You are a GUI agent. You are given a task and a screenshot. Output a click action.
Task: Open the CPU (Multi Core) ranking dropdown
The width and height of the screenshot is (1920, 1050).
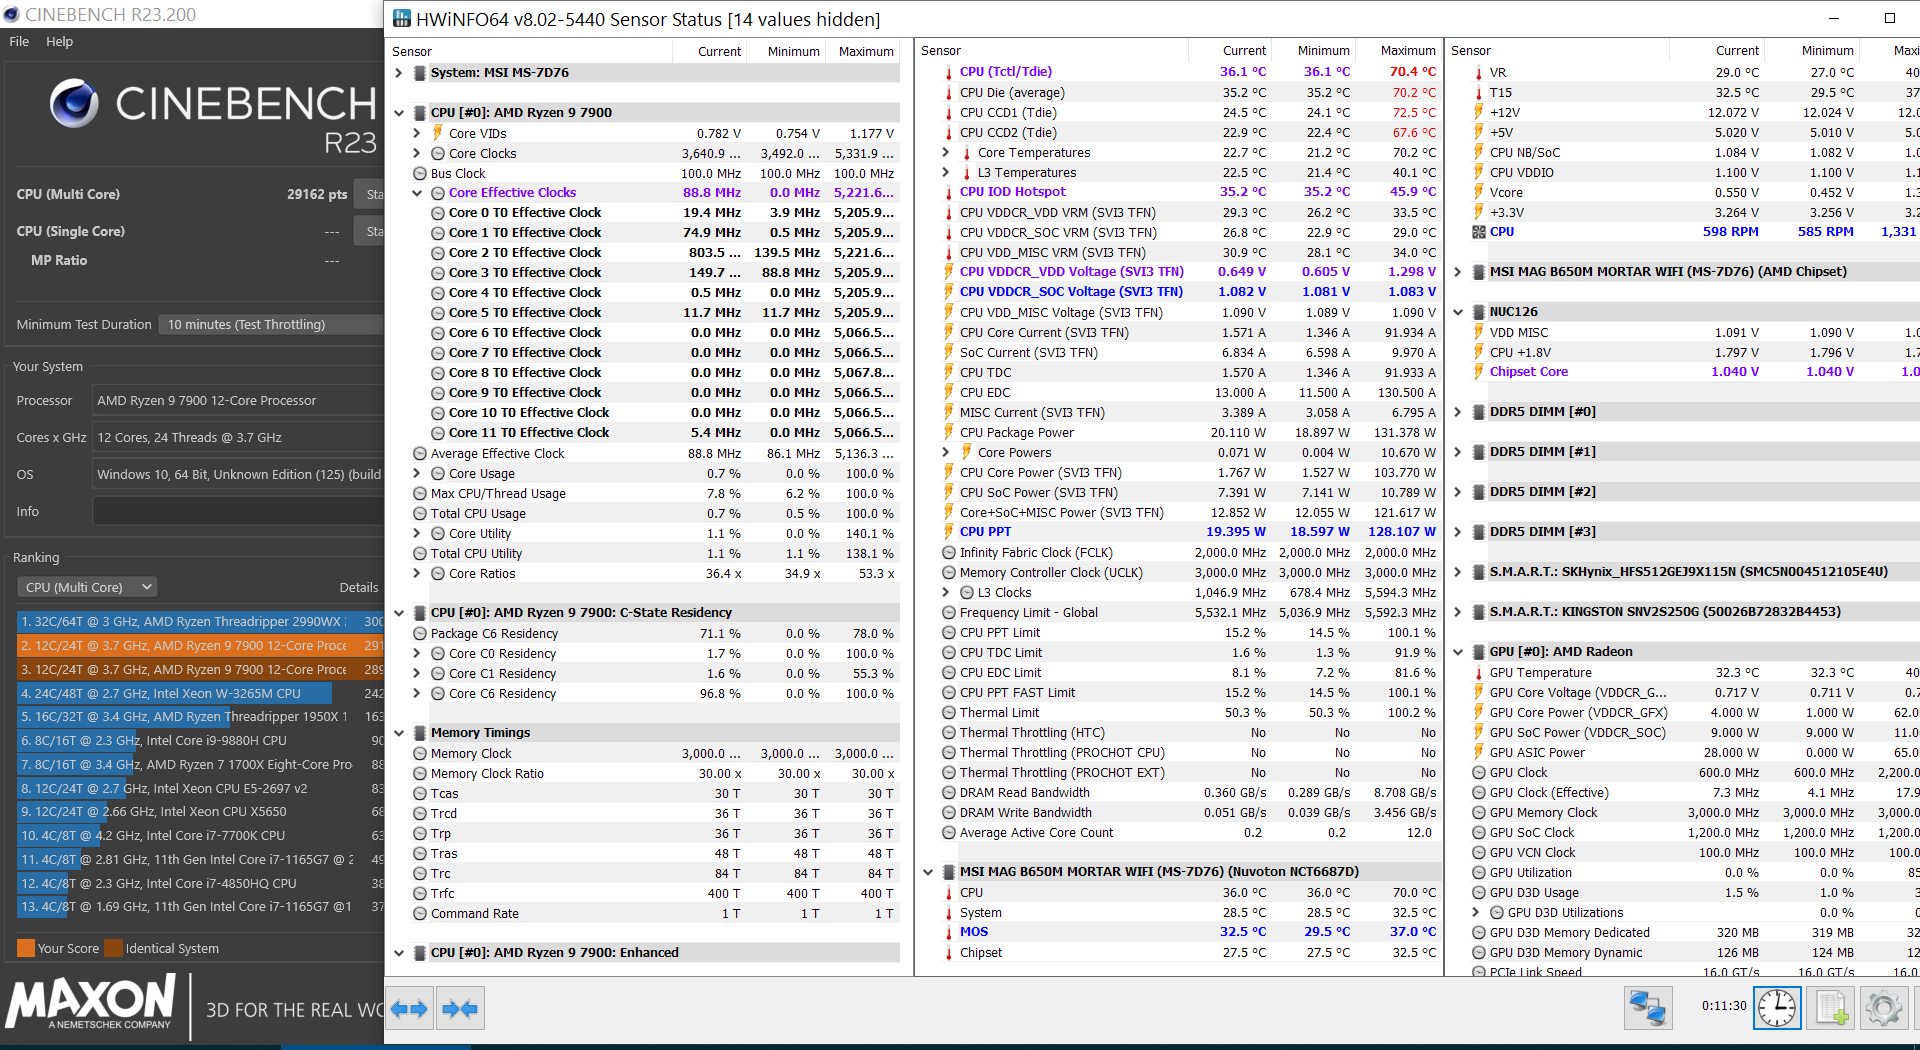(87, 587)
